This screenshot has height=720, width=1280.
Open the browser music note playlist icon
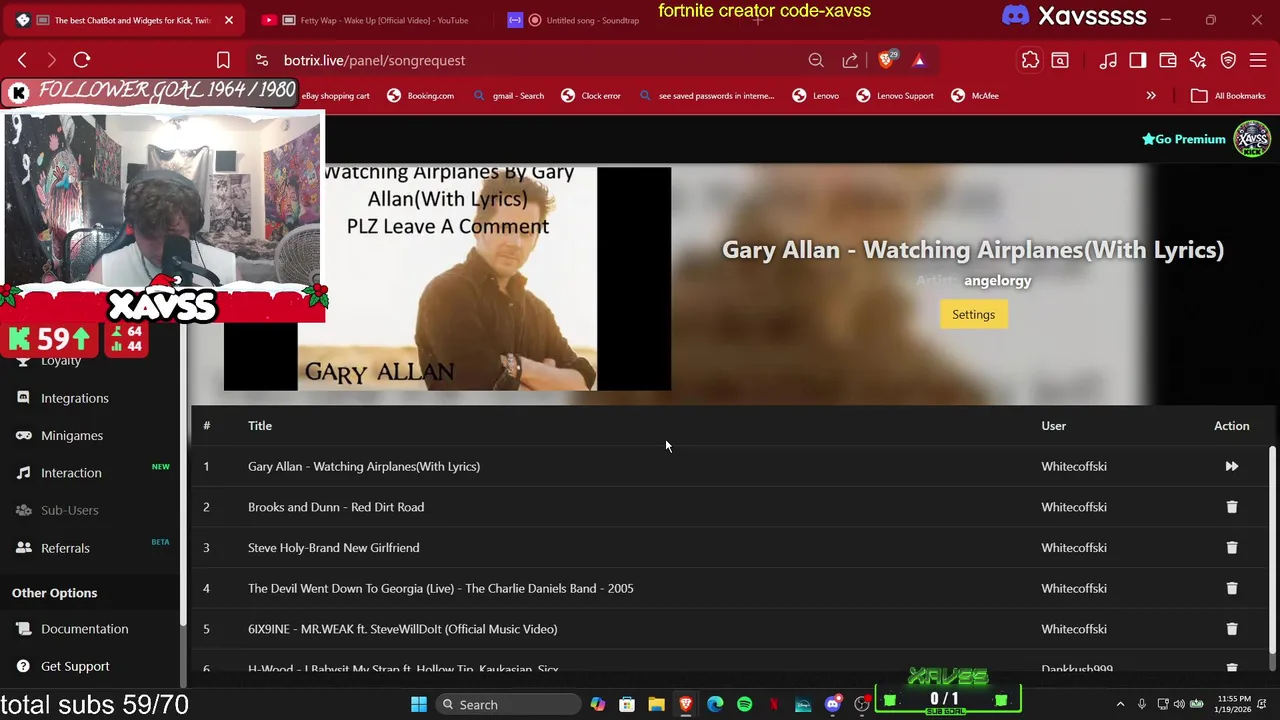click(x=1108, y=60)
